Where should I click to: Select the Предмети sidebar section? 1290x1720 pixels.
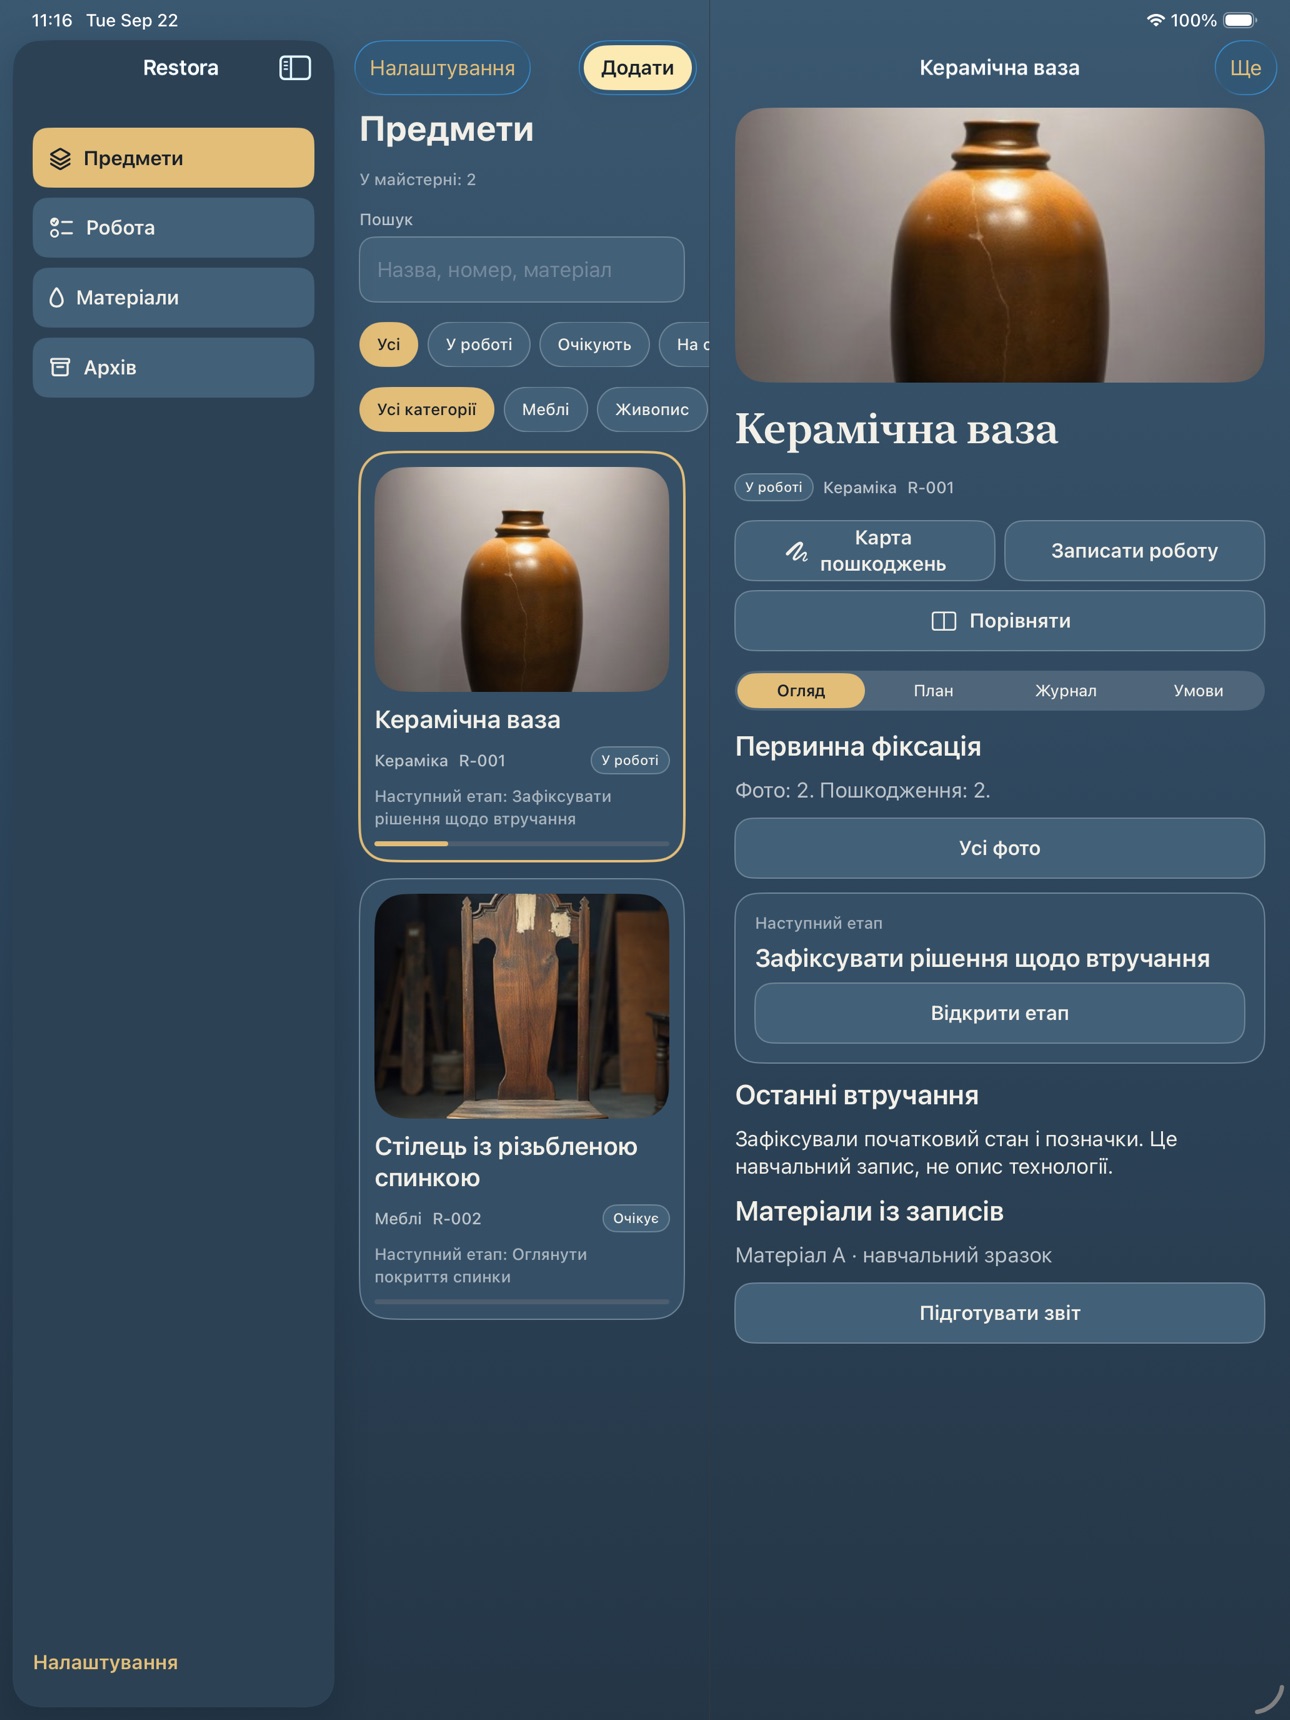173,158
